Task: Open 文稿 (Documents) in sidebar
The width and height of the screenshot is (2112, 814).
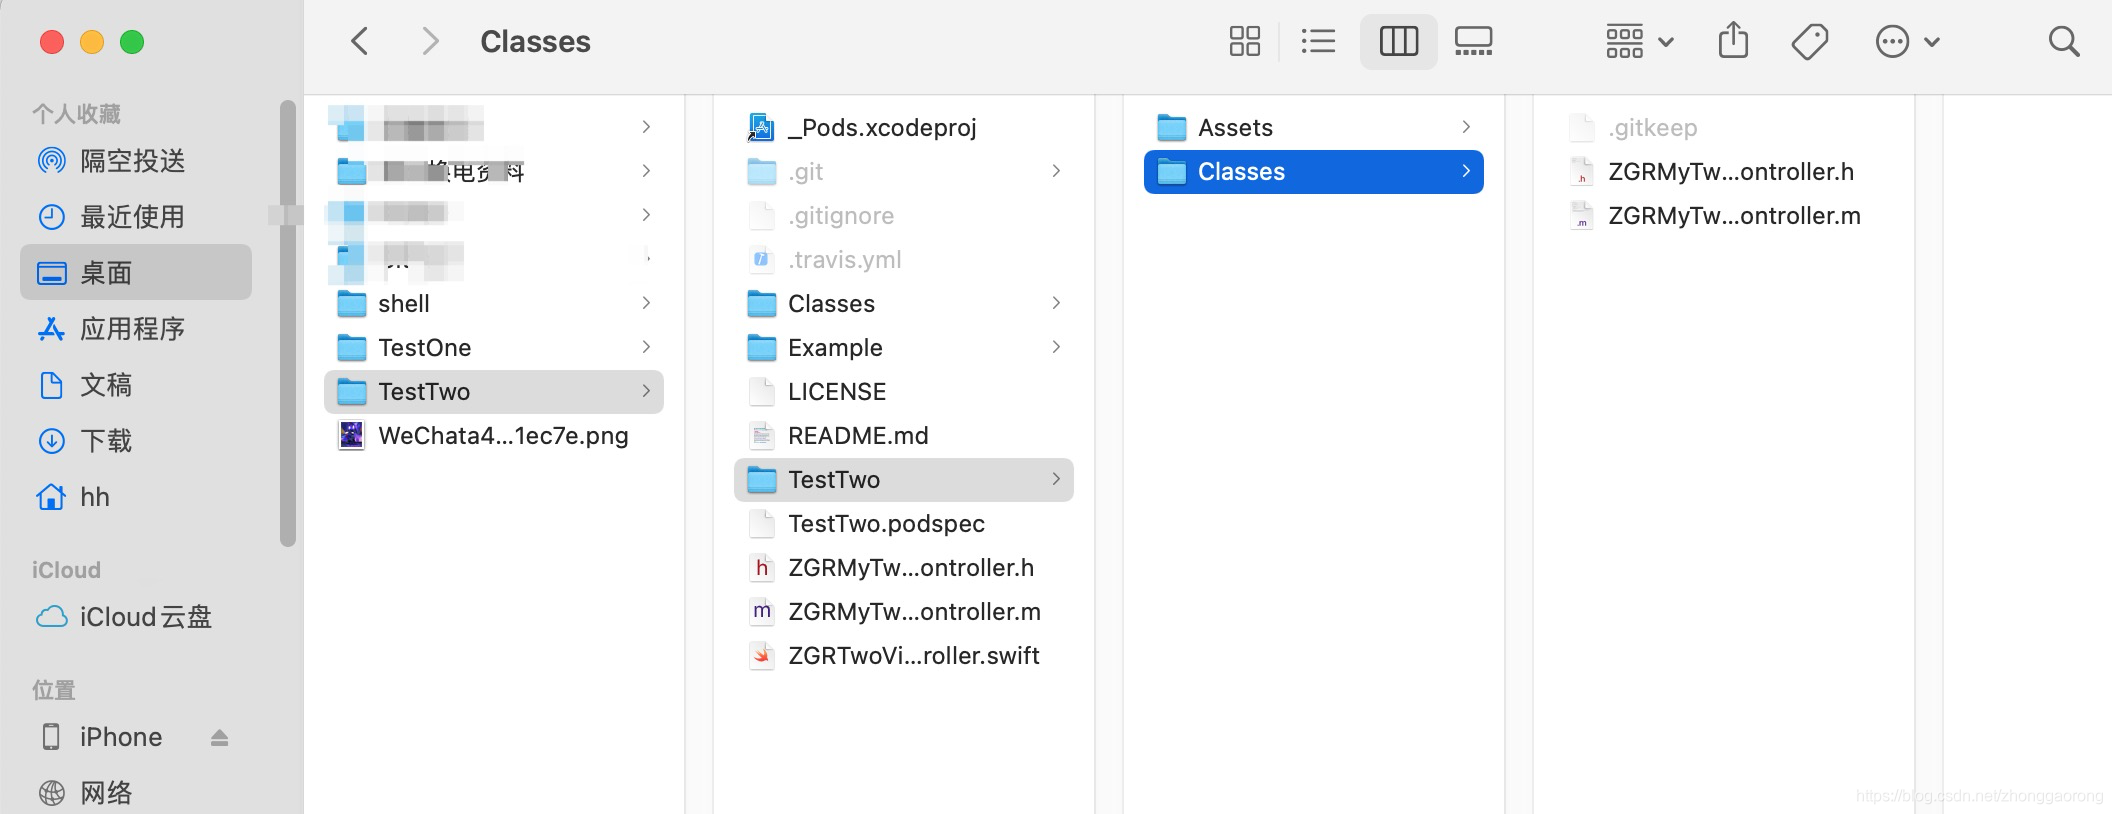Action: [136, 385]
